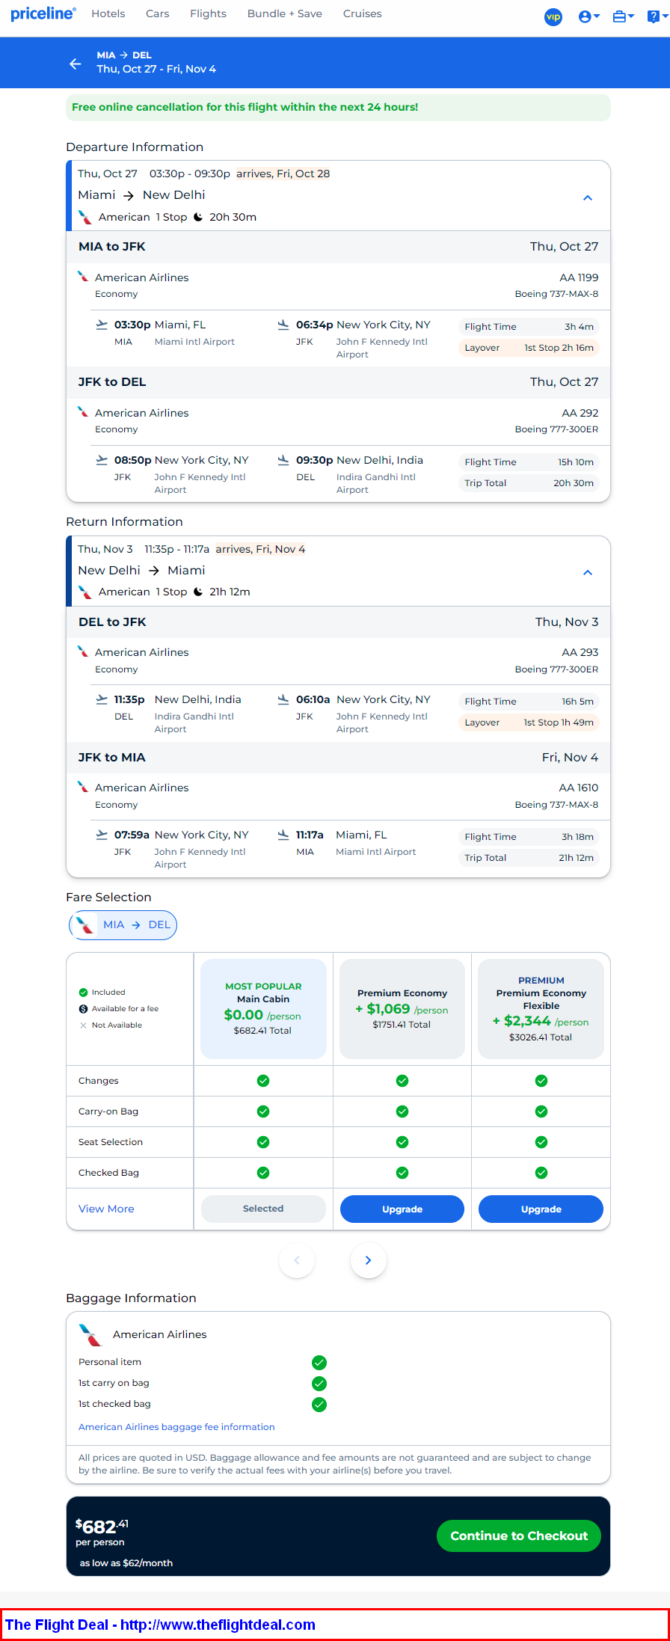The height and width of the screenshot is (1641, 670).
Task: Open the Hotels tab
Action: (x=108, y=14)
